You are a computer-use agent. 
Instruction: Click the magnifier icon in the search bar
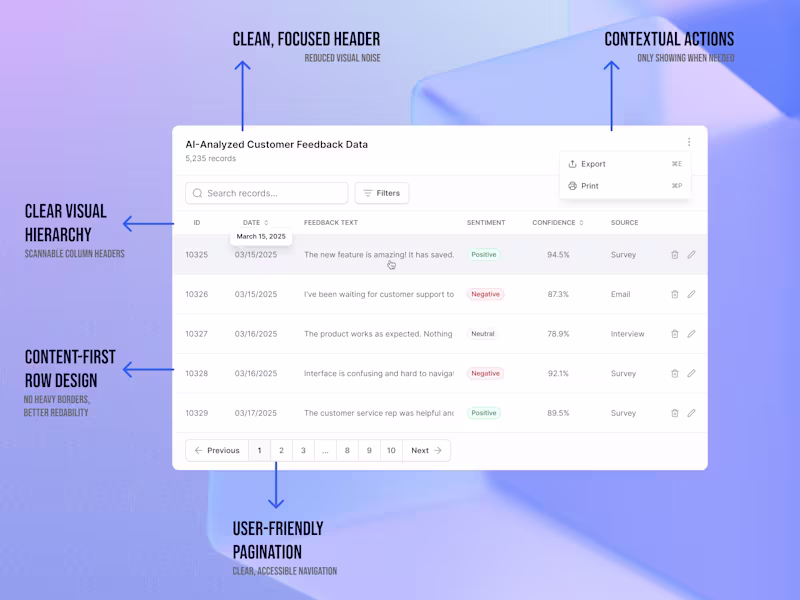click(198, 192)
